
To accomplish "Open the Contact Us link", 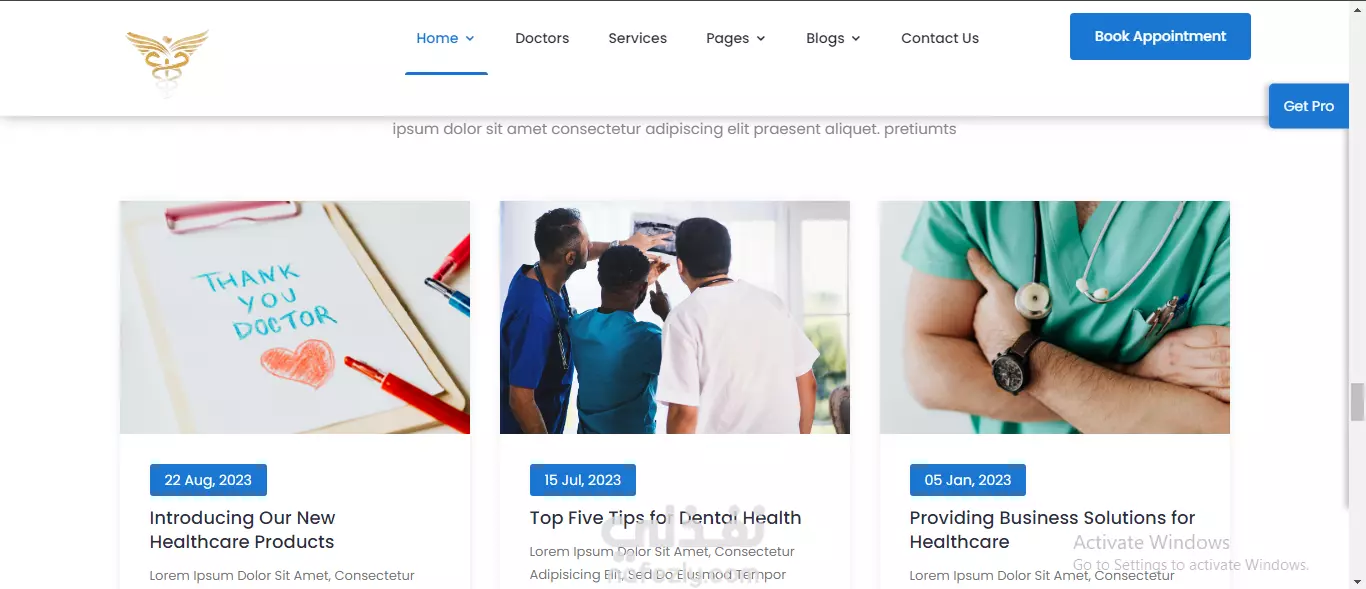I will [940, 38].
